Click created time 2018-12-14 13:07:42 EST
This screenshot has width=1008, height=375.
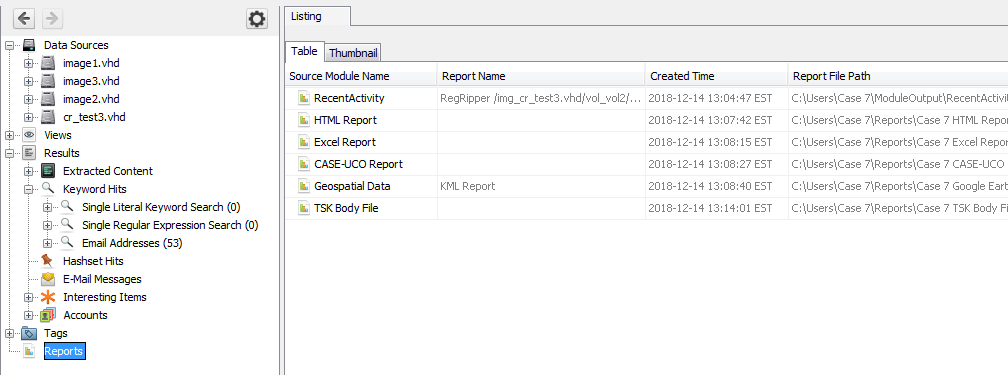click(717, 120)
